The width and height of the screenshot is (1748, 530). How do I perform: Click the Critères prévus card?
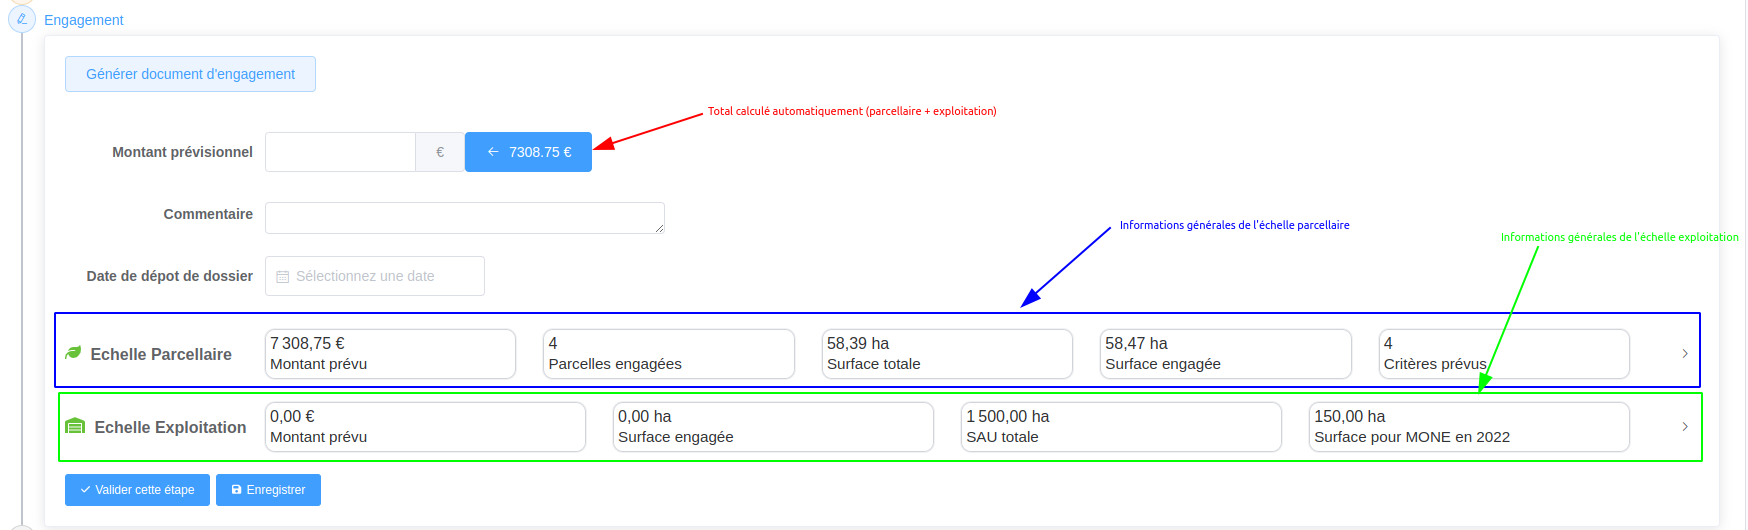point(1503,354)
